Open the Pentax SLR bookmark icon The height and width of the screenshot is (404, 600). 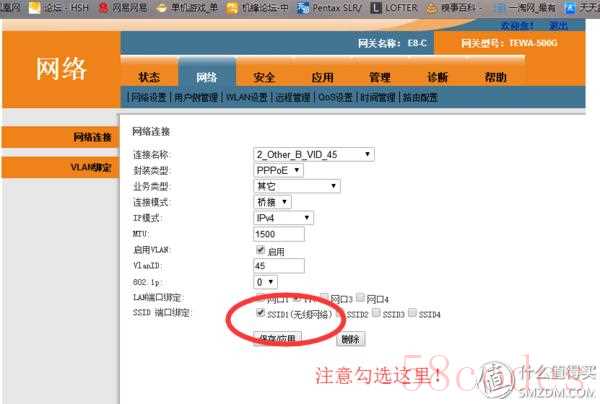tap(303, 8)
